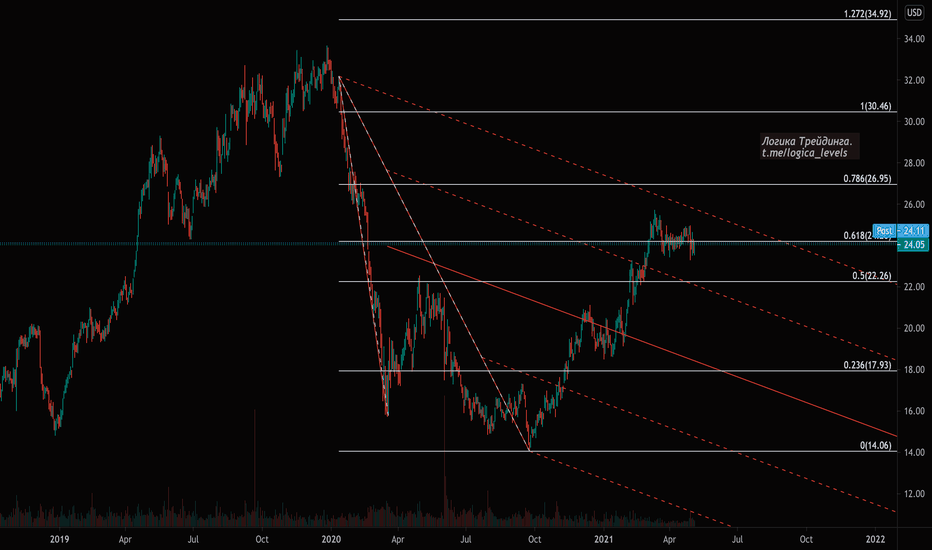This screenshot has height=550, width=932.
Task: Click the 34.00 price scale label
Action: (x=914, y=39)
